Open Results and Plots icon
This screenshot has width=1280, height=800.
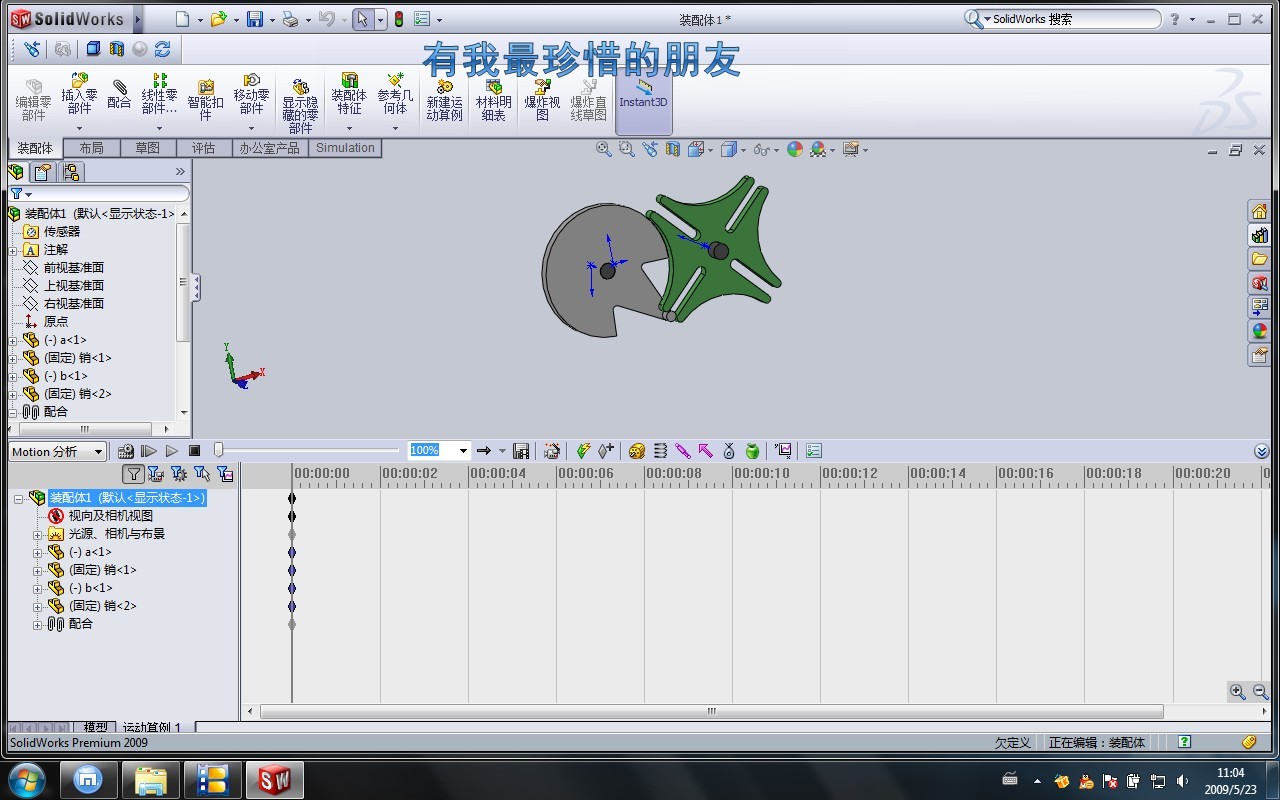click(783, 451)
